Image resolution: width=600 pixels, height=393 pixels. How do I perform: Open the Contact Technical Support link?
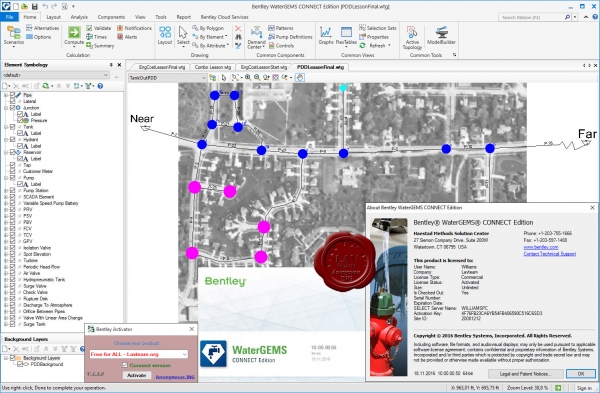(x=549, y=254)
